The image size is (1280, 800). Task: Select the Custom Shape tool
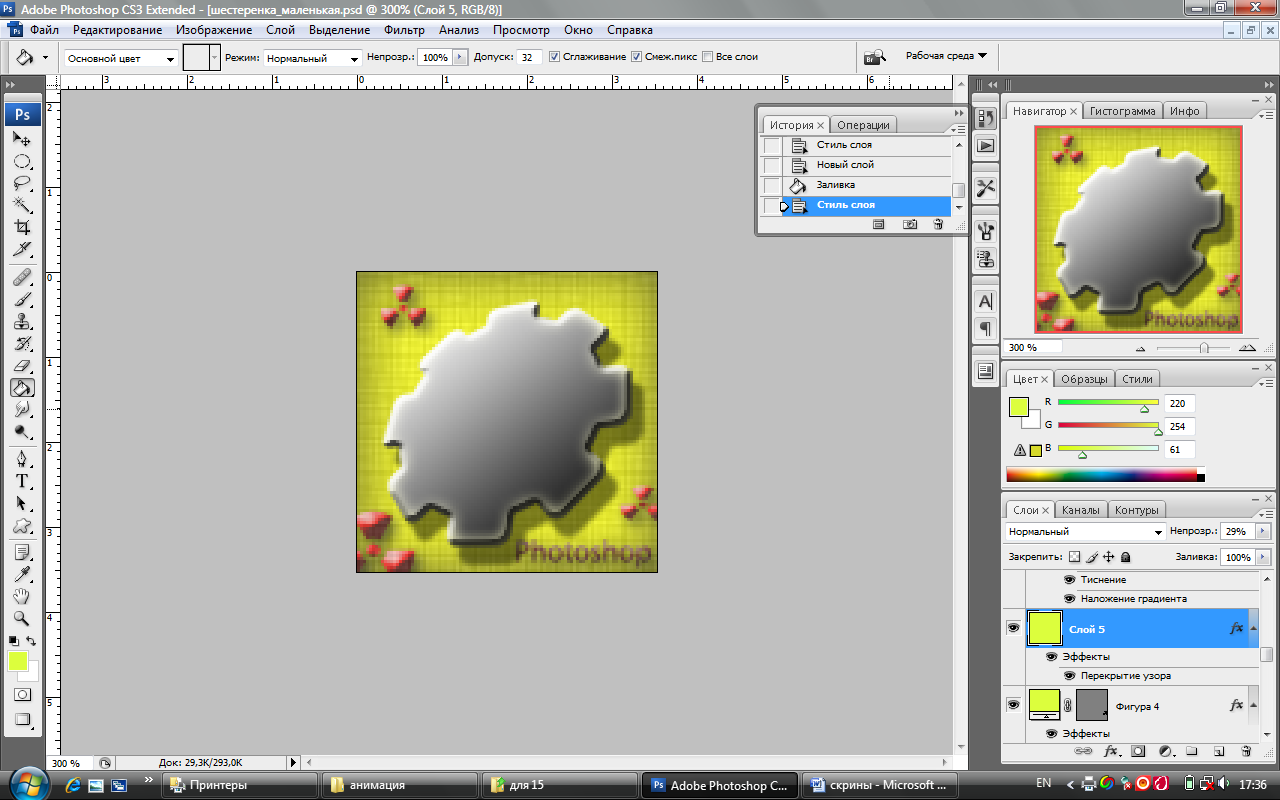(22, 525)
